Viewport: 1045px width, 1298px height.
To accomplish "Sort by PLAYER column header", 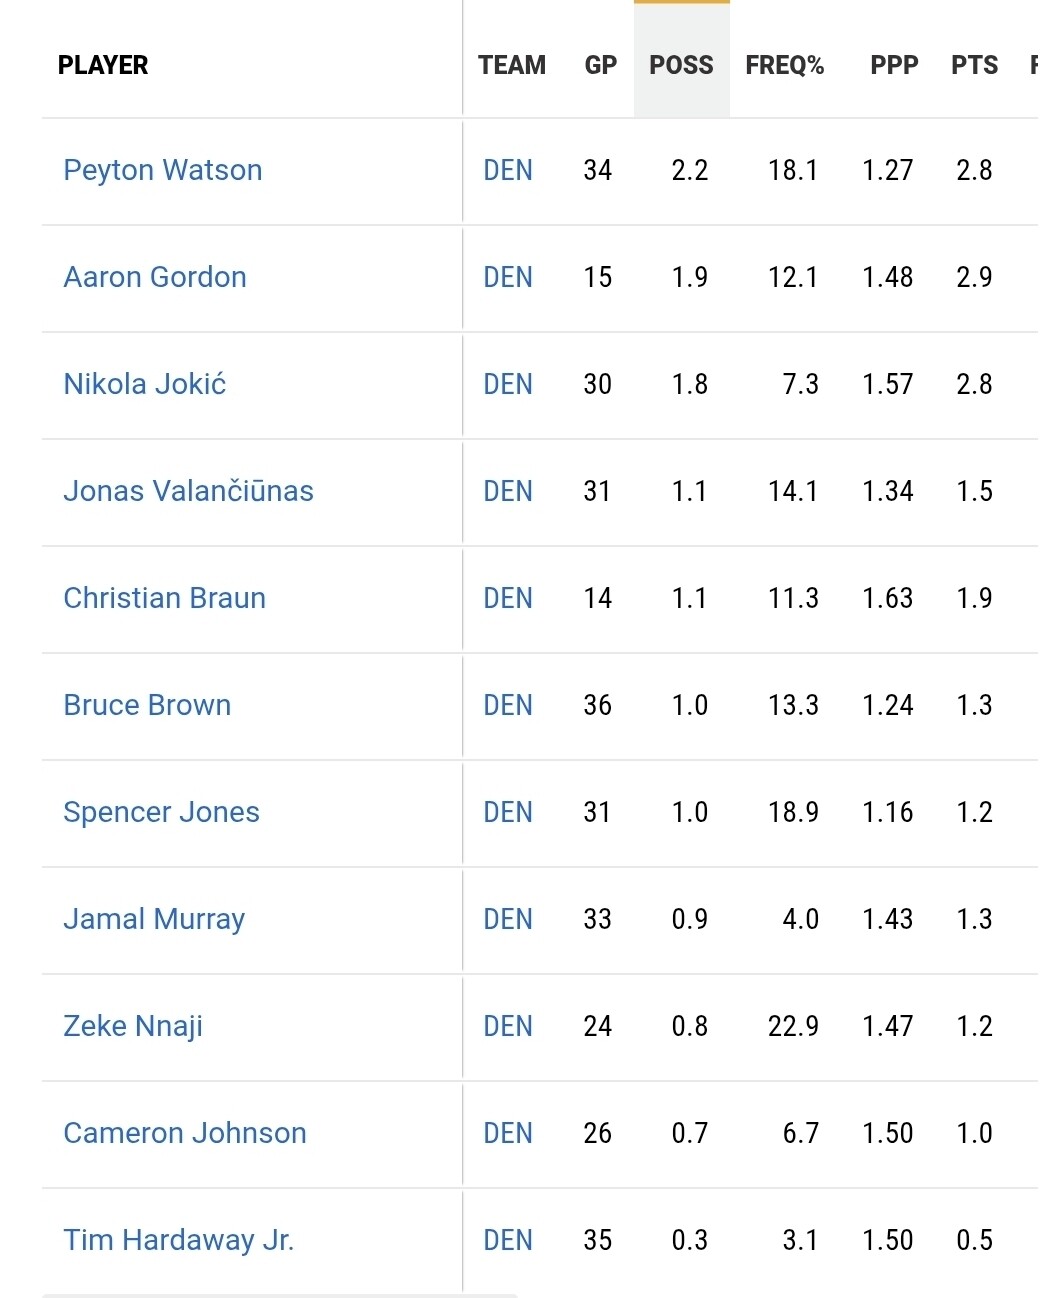I will tap(103, 65).
